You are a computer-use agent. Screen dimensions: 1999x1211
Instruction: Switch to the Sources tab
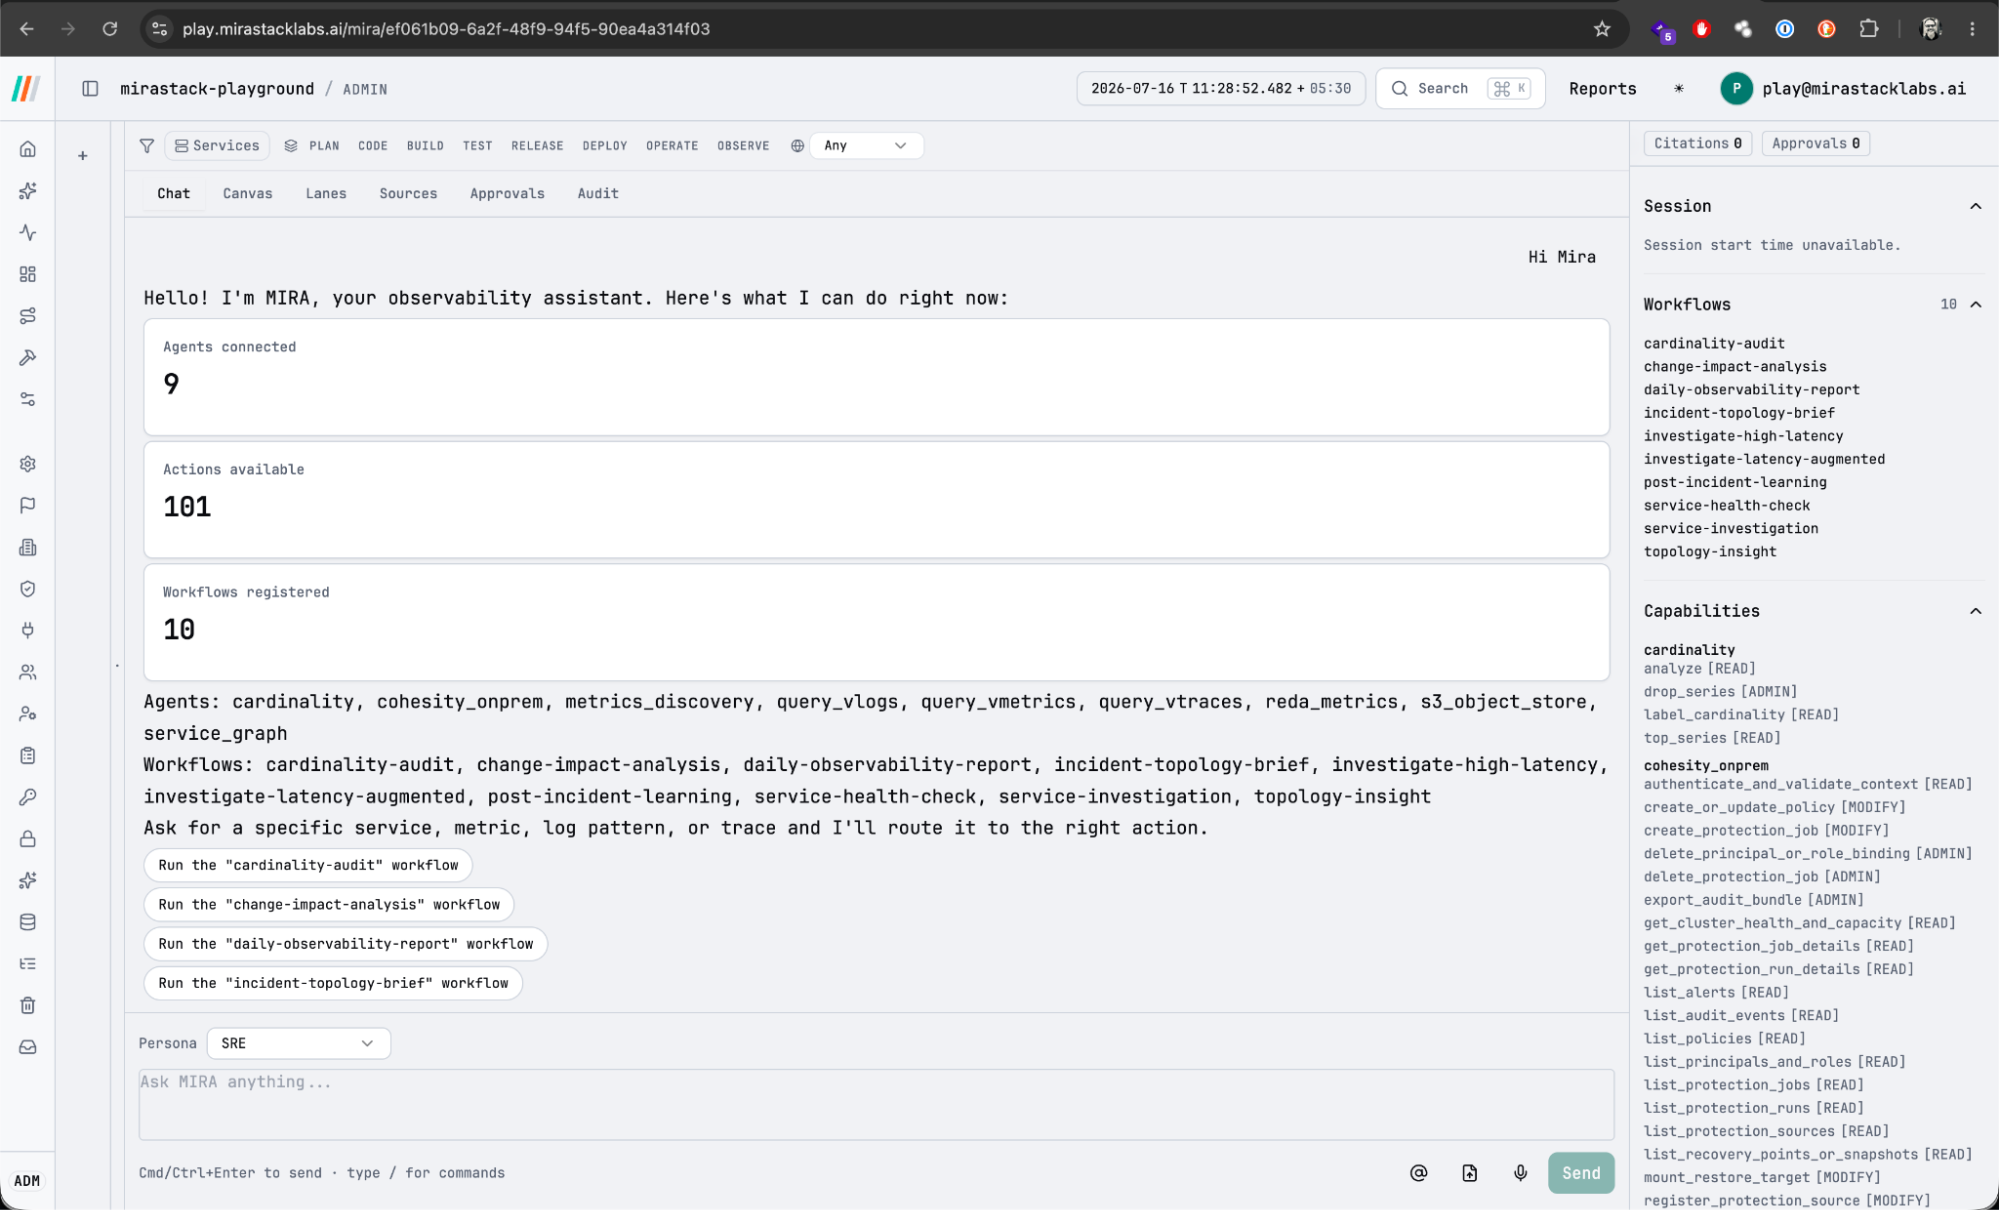408,194
